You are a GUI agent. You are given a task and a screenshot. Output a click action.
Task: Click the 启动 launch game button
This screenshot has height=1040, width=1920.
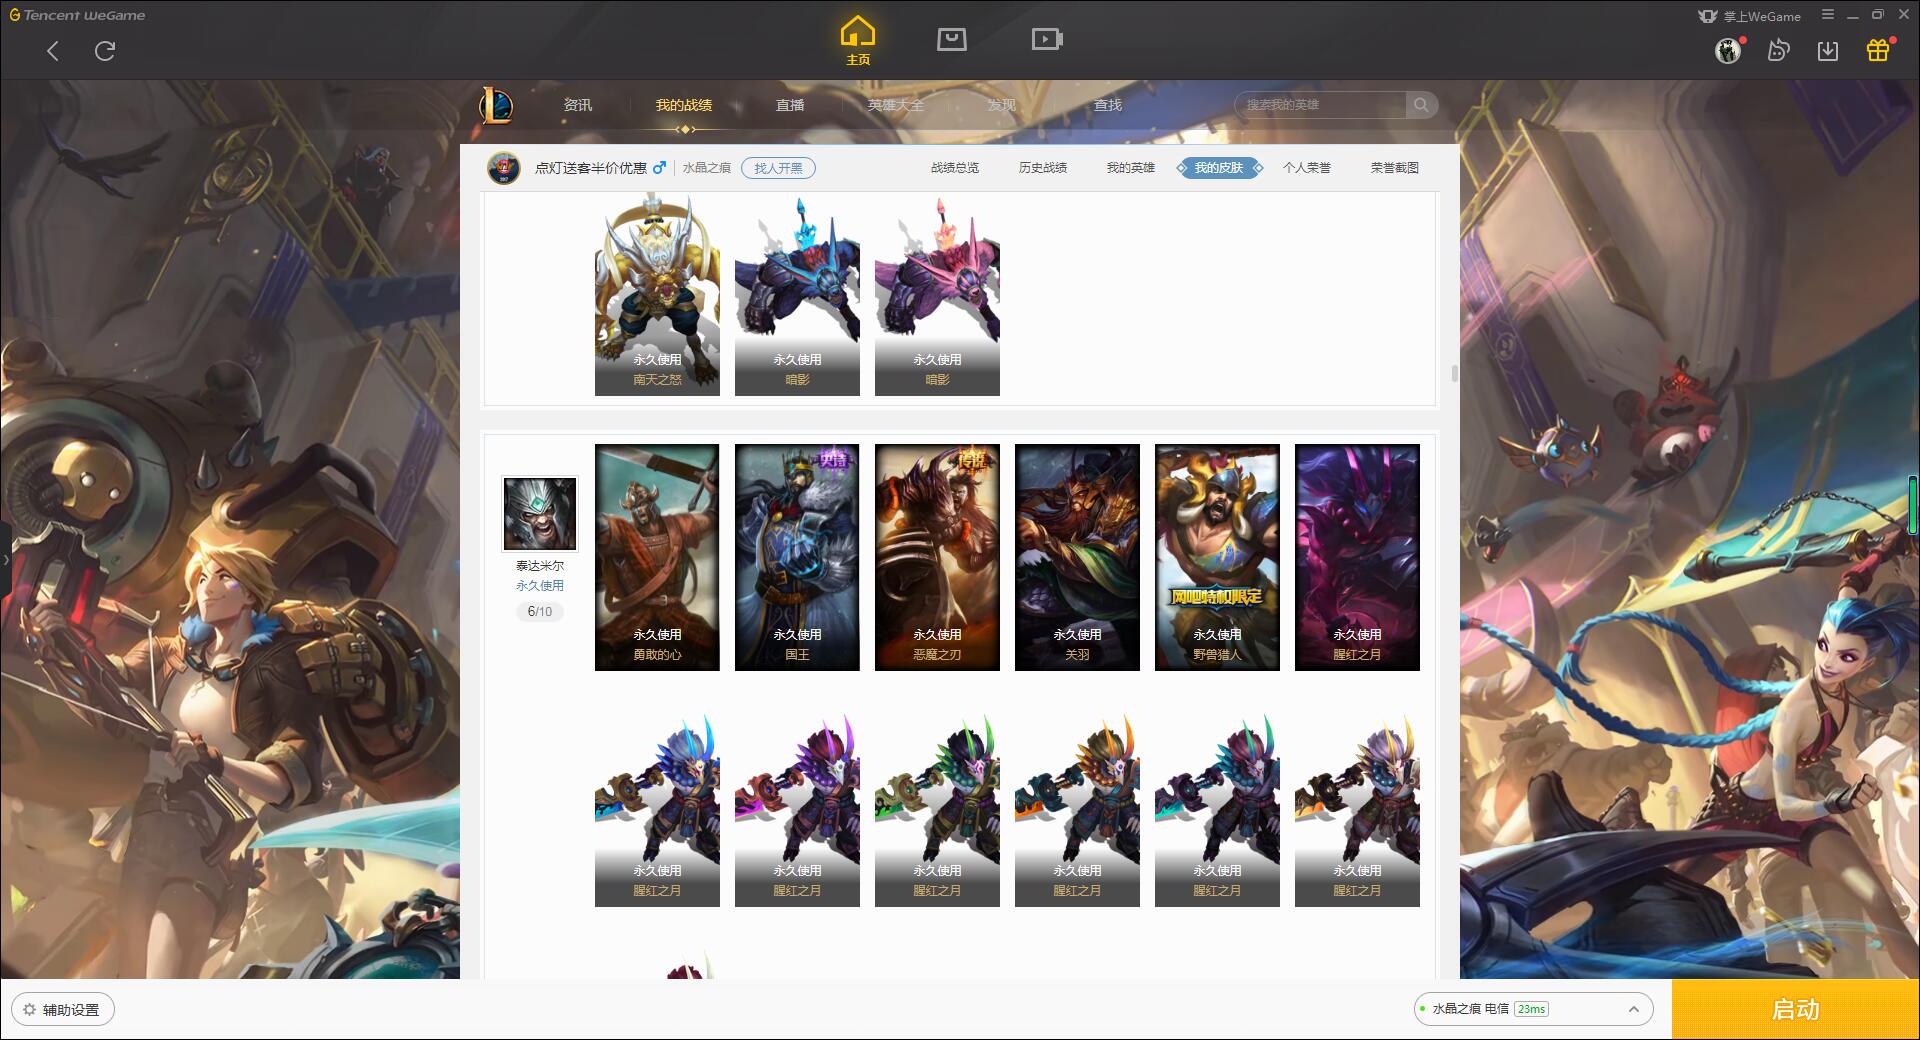tap(1796, 1010)
